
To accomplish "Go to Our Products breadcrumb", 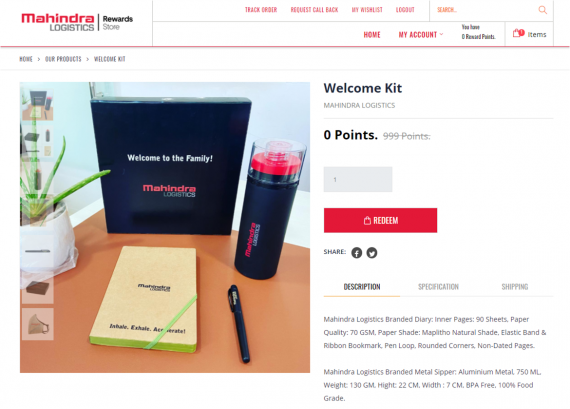I will [x=63, y=59].
